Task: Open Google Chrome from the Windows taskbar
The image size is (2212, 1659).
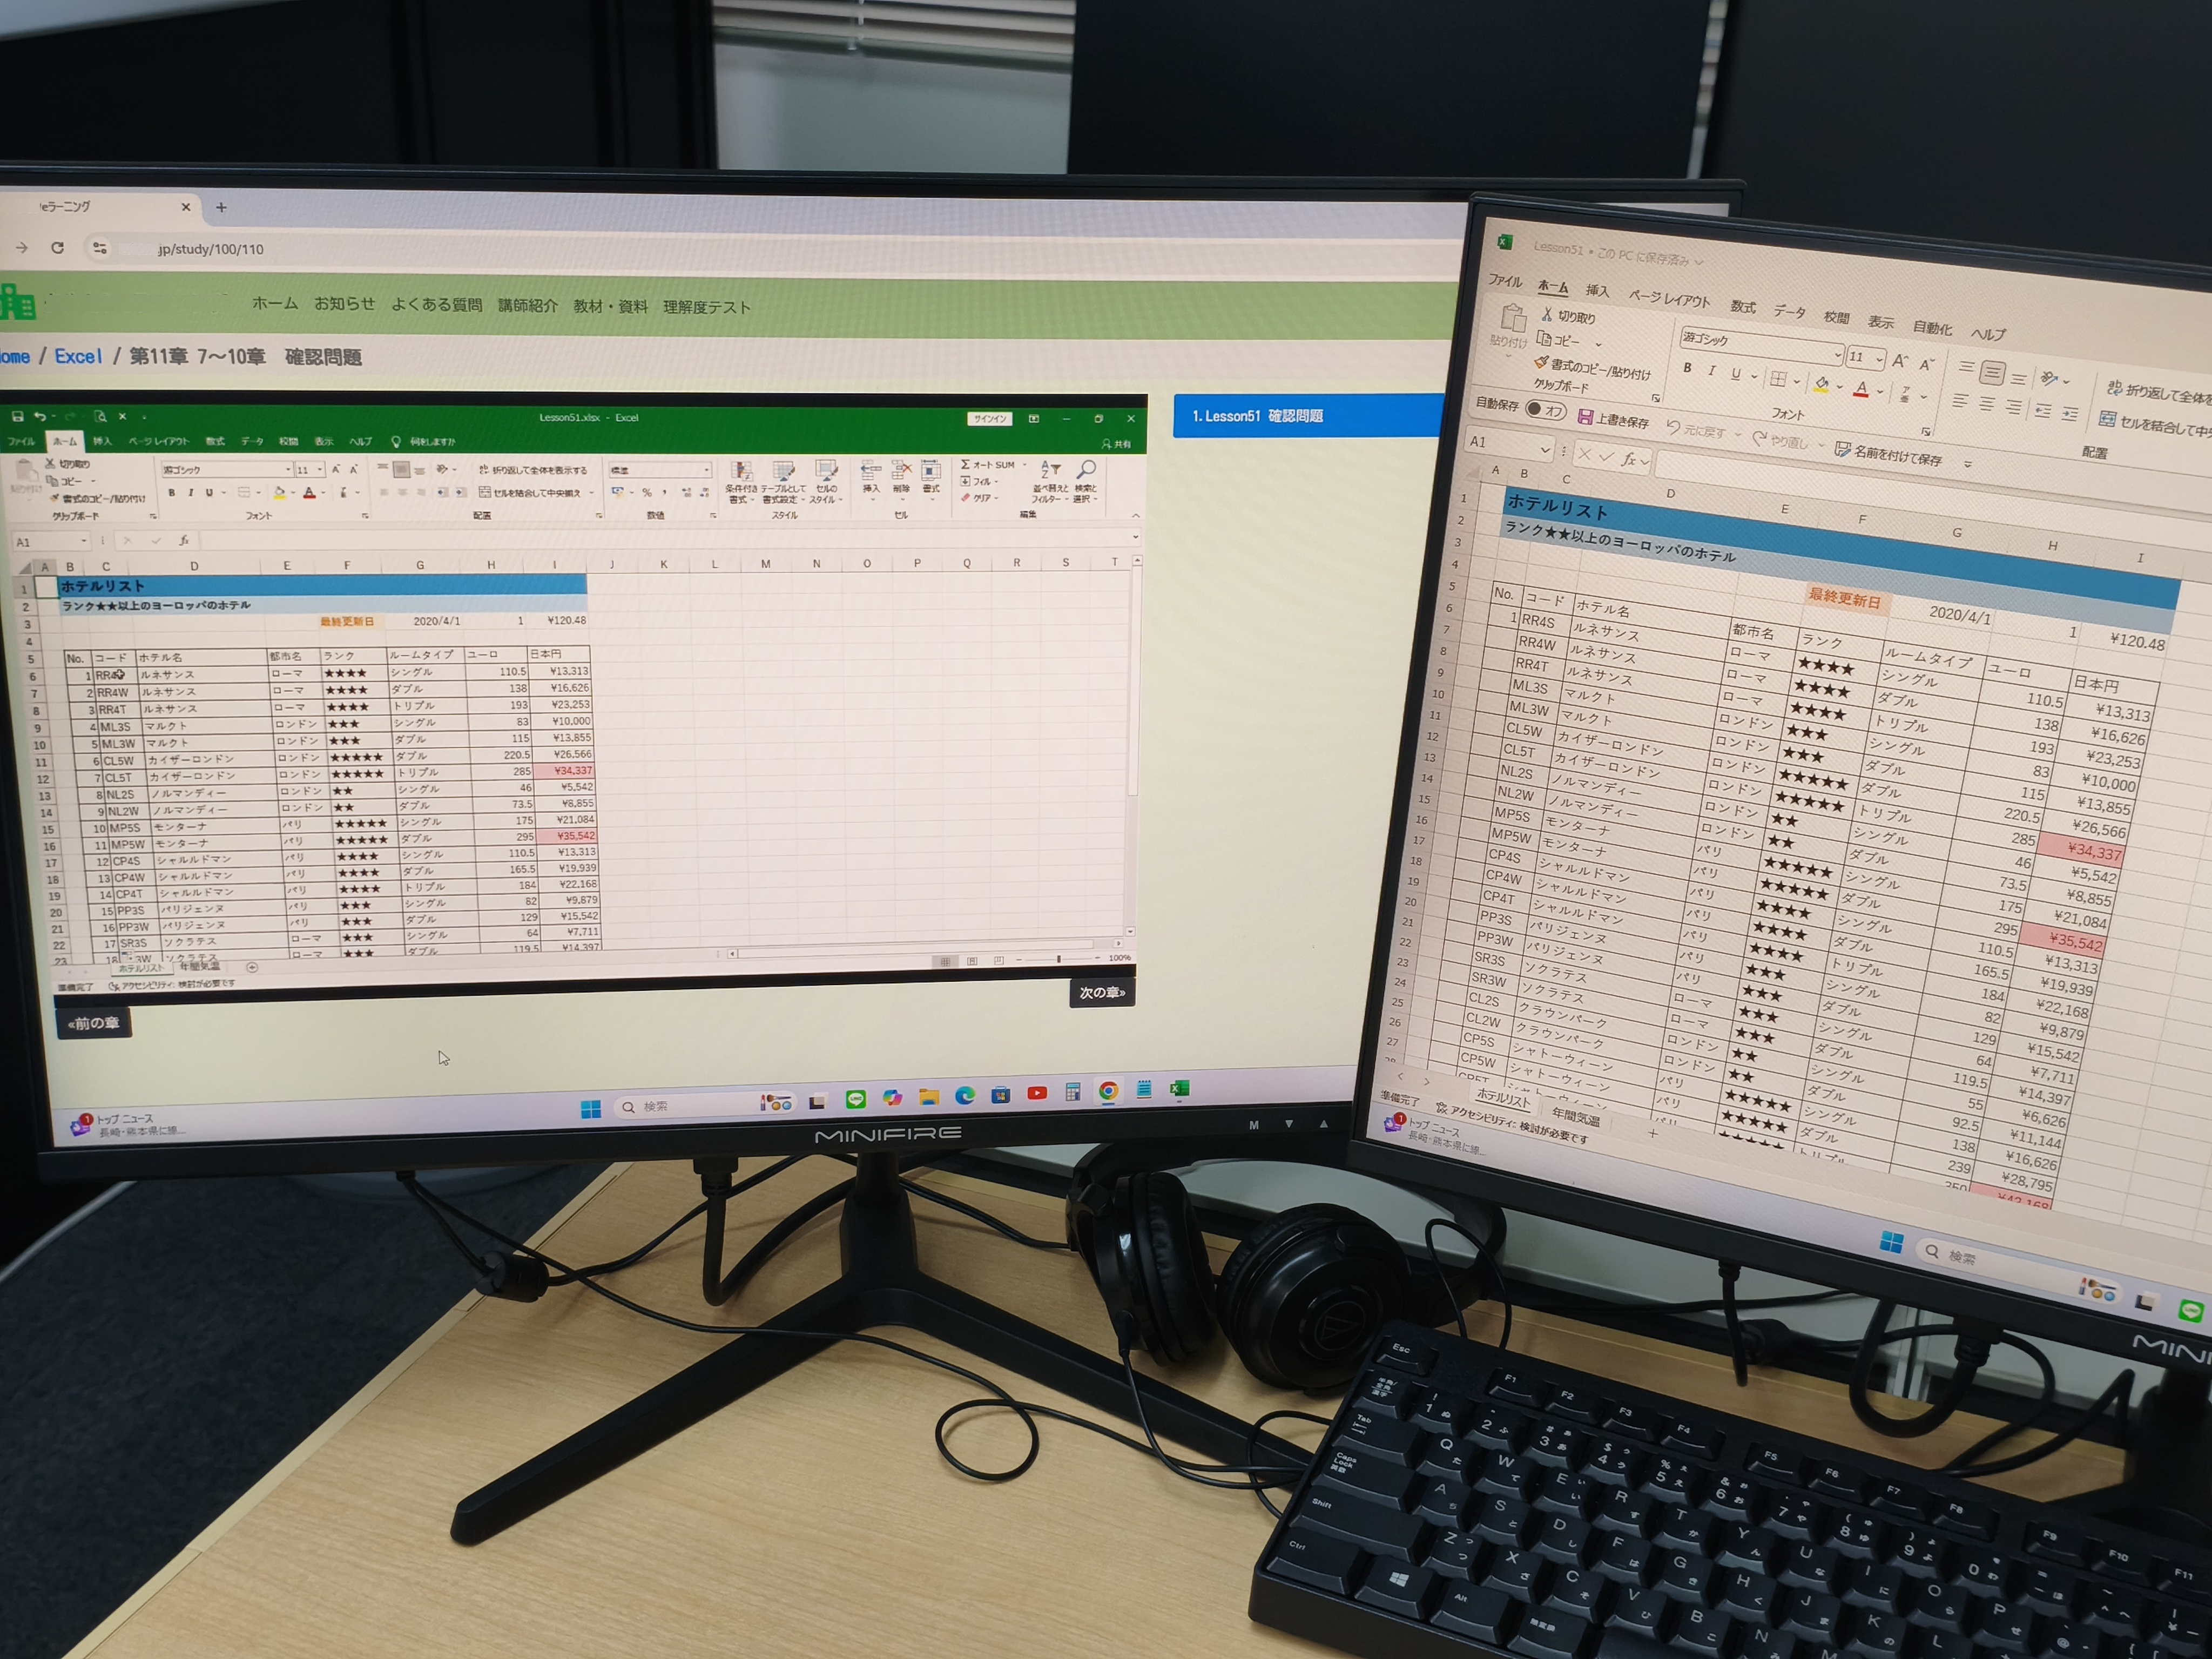Action: click(1108, 1091)
